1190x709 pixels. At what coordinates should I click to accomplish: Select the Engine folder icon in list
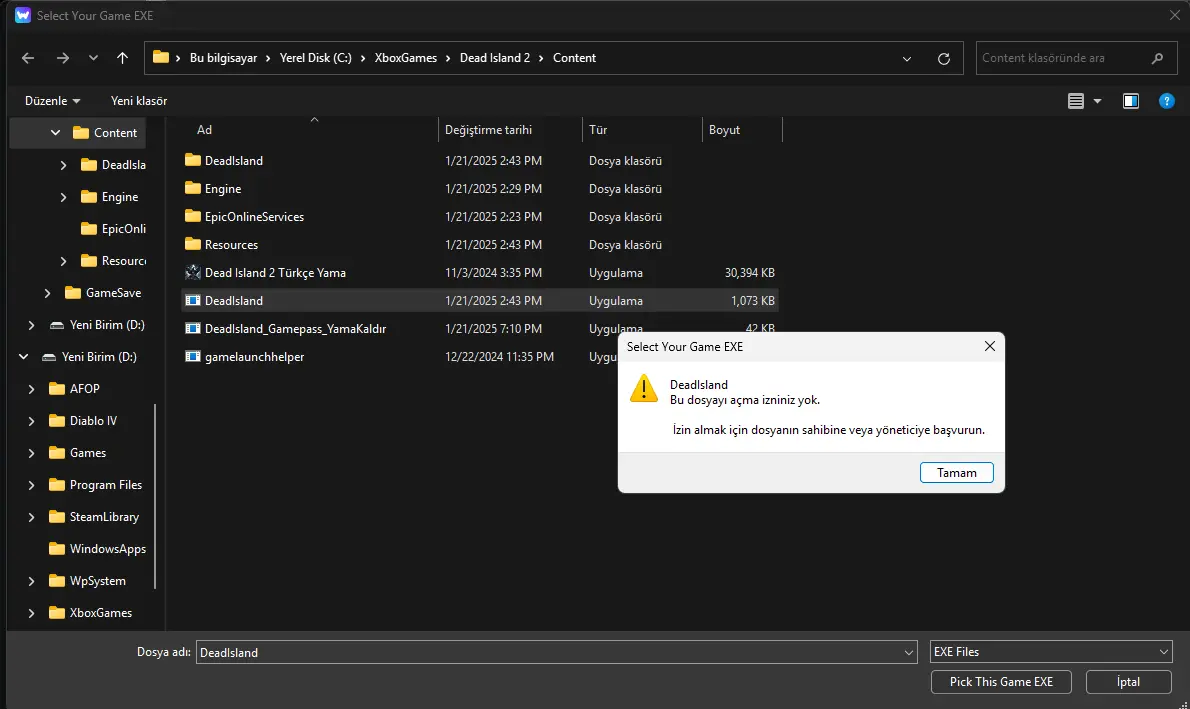click(x=193, y=188)
